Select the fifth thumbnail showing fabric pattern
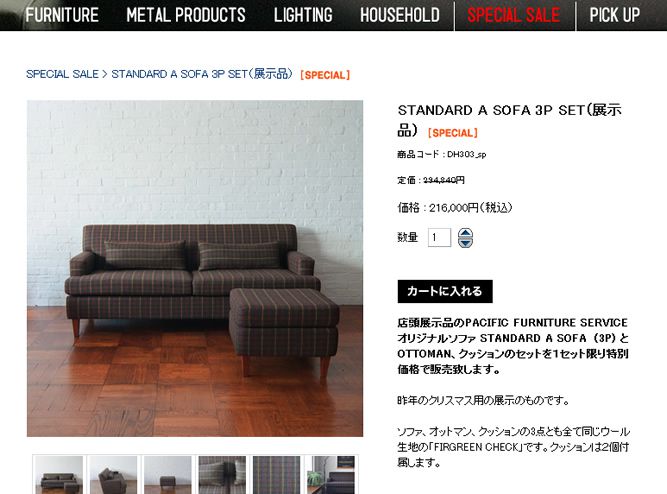667x494 pixels. click(x=276, y=475)
